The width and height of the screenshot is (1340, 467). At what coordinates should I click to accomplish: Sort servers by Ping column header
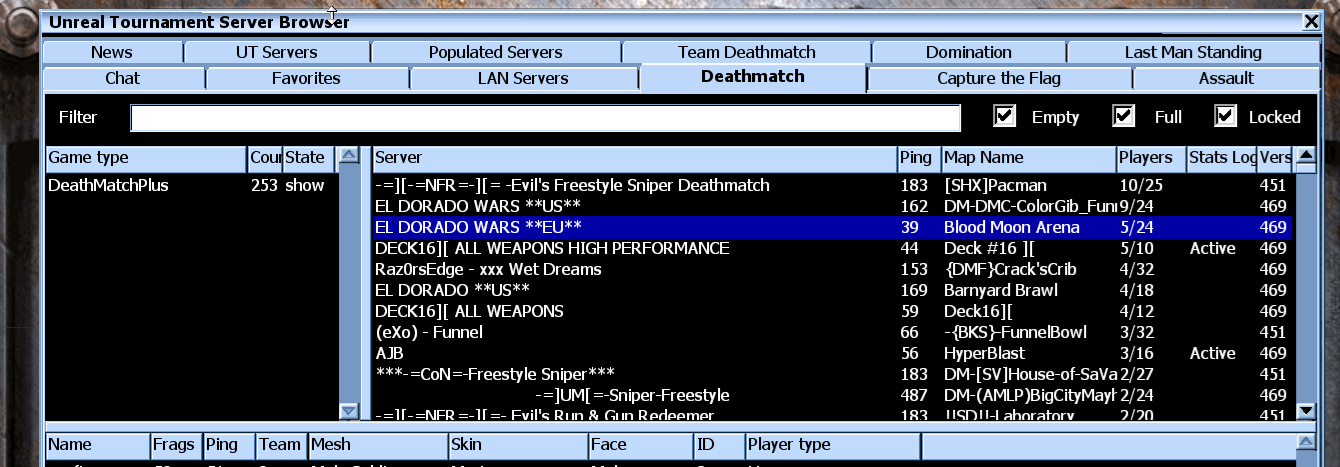[917, 157]
